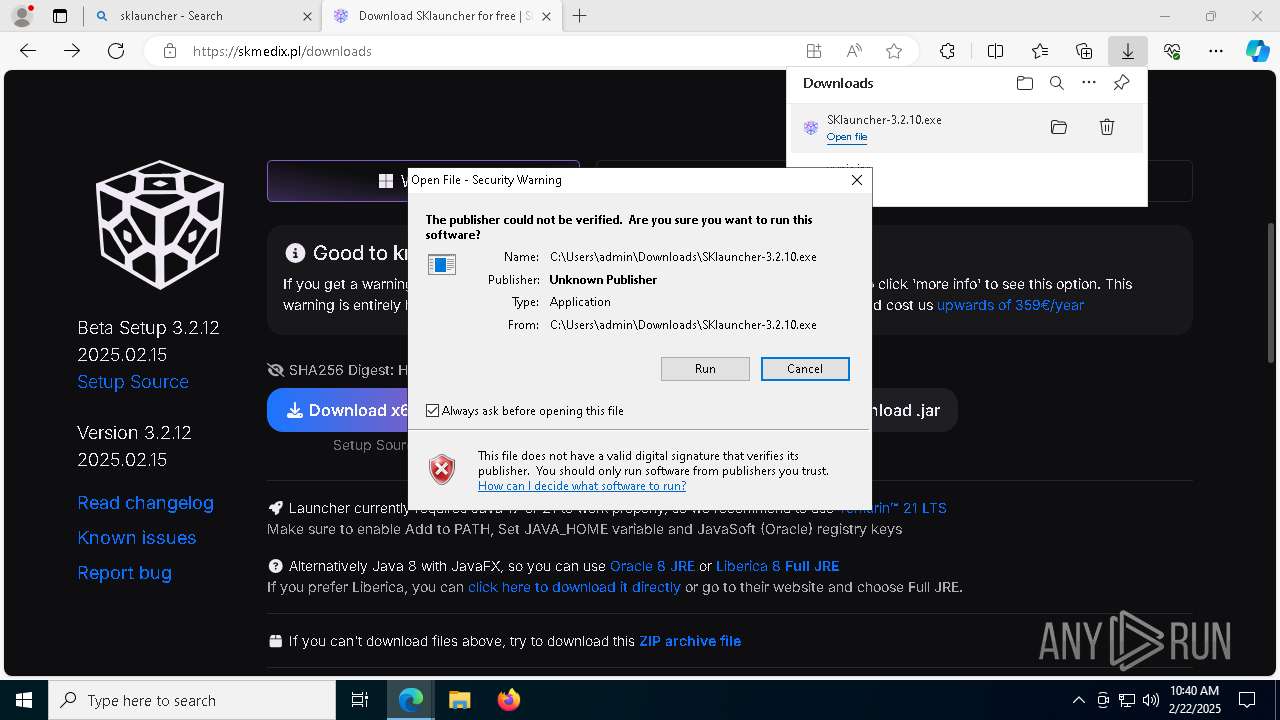Click Cancel in the Security Warning dialog
The height and width of the screenshot is (720, 1280).
coord(805,369)
